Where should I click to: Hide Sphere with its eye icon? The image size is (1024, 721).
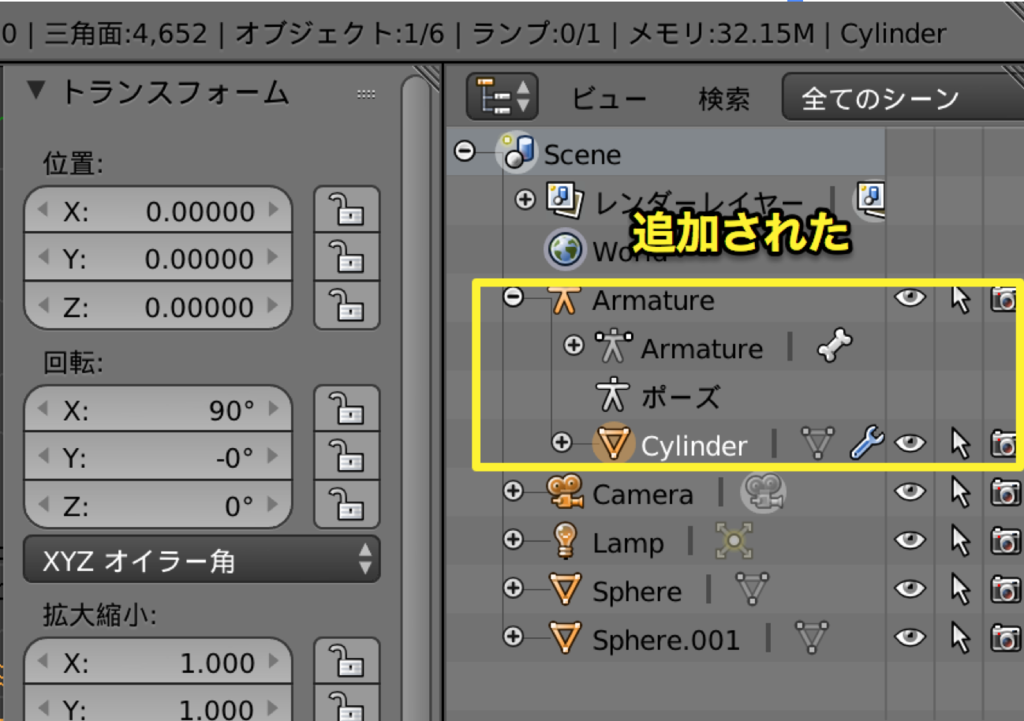tap(910, 588)
